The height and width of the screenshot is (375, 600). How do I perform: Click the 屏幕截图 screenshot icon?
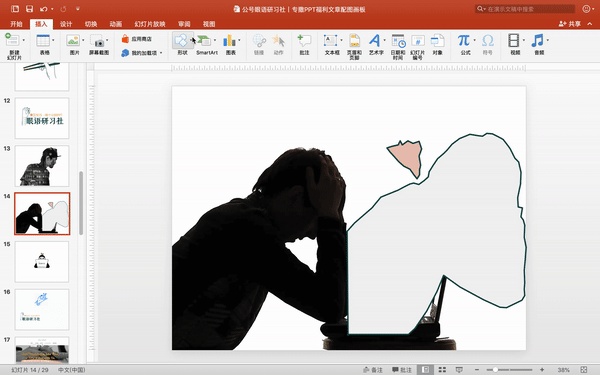[98, 41]
